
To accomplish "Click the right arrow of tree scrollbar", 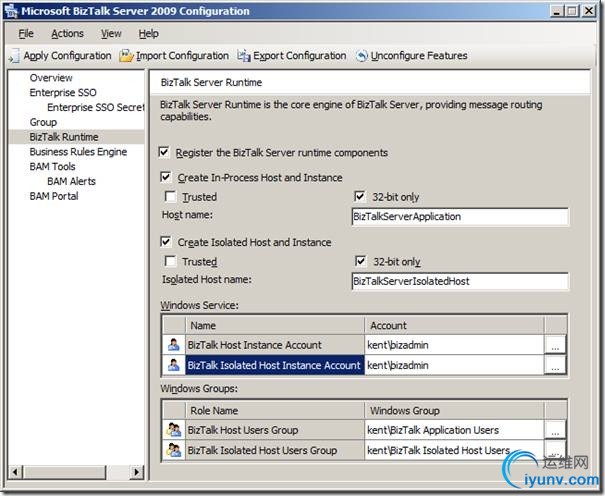I will click(x=137, y=472).
